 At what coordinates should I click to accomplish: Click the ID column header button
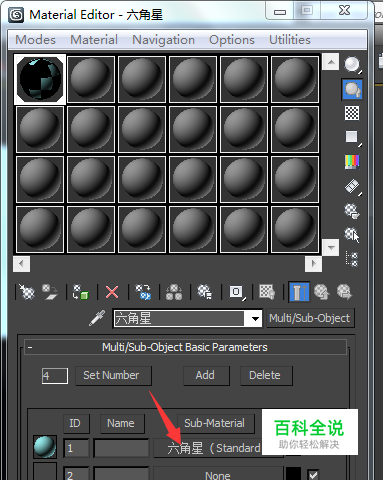coord(76,423)
